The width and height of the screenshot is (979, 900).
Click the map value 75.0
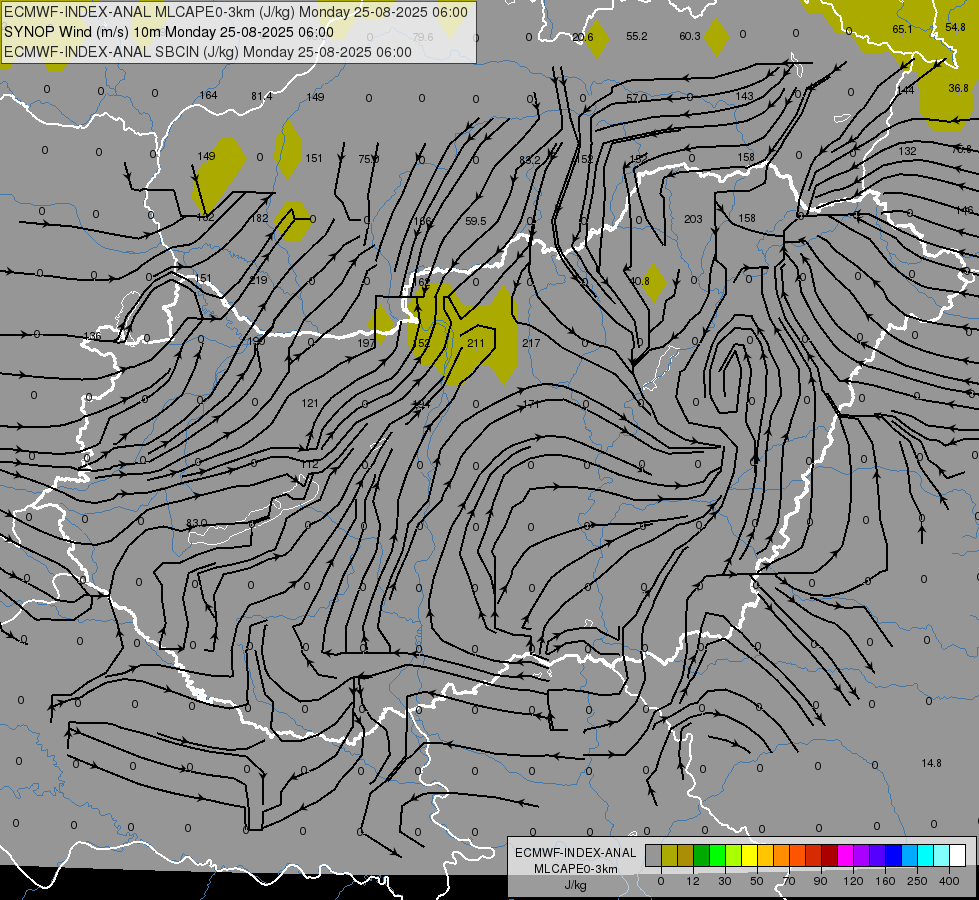click(368, 159)
